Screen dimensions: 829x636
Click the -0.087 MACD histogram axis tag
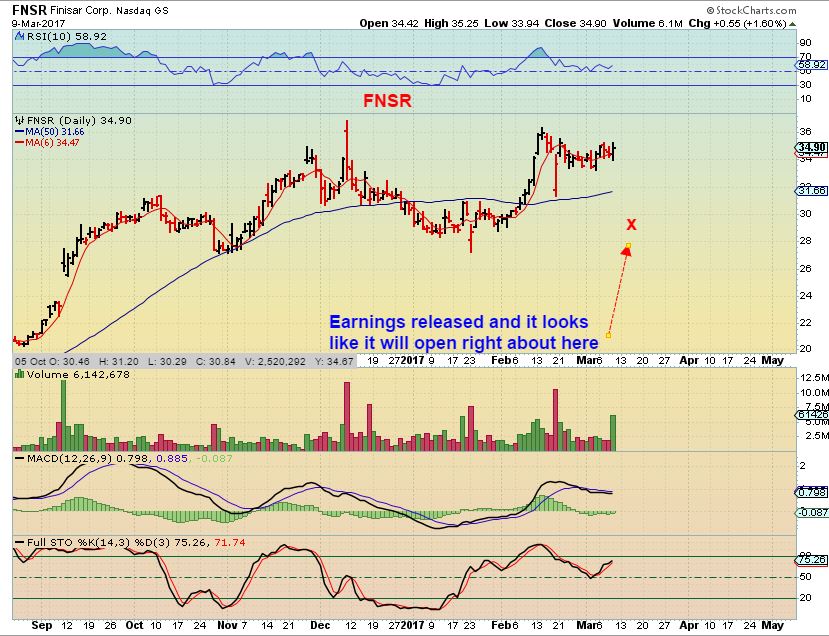tap(811, 512)
